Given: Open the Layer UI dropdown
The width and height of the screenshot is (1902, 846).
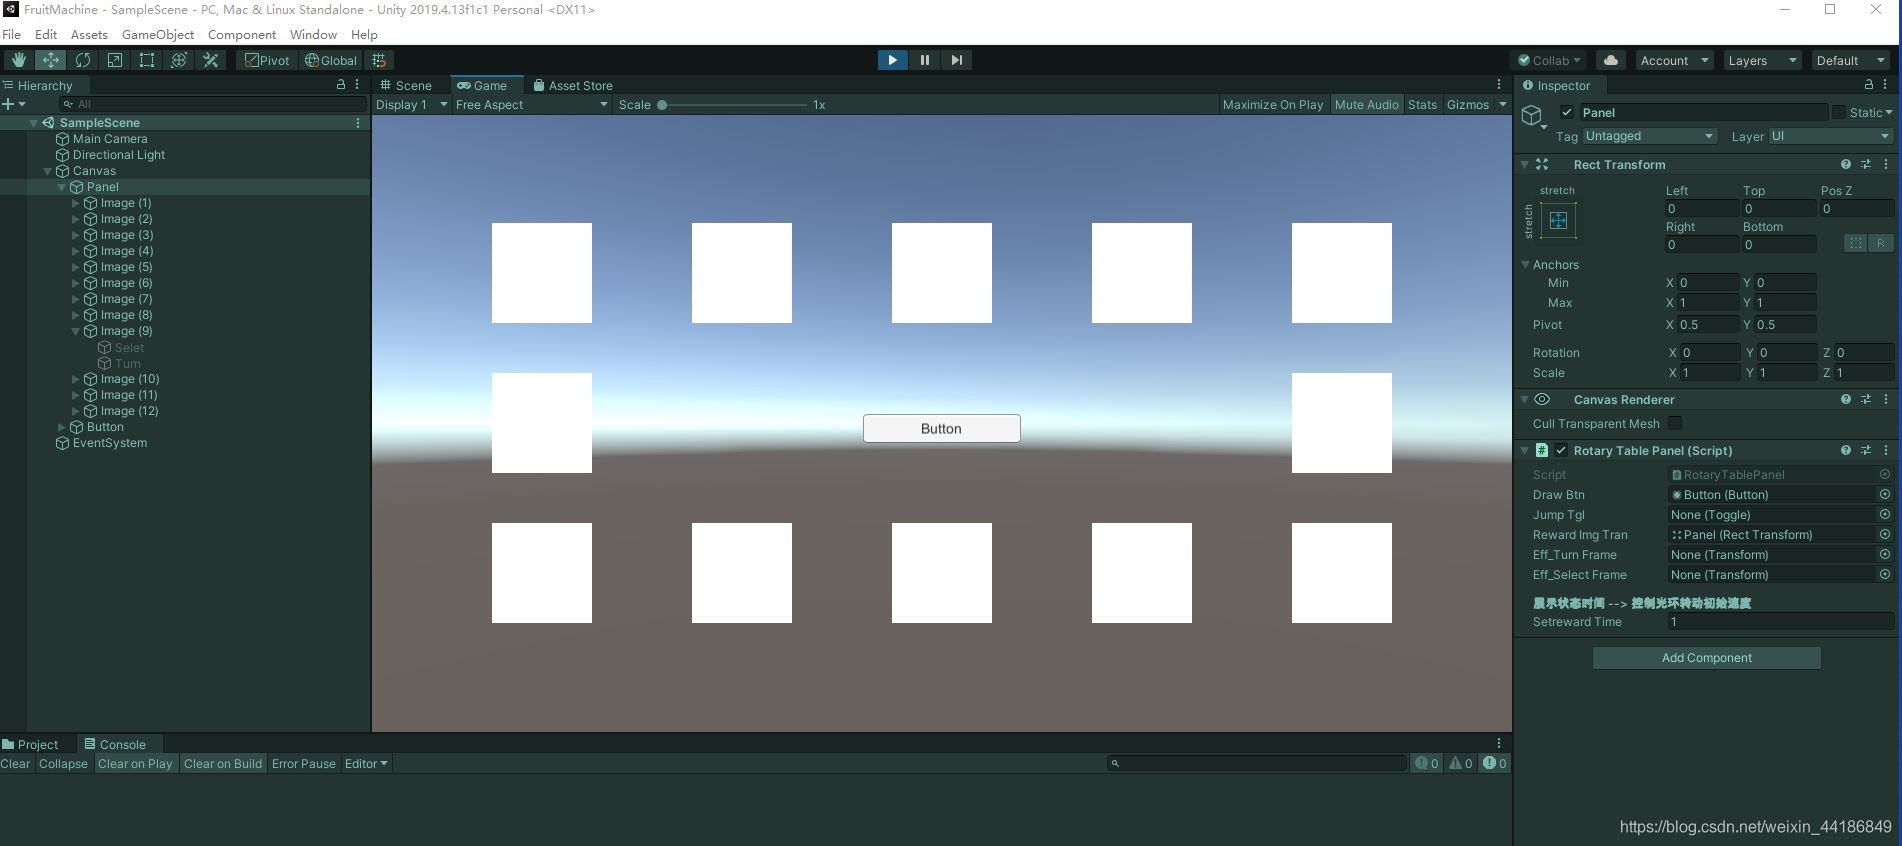Looking at the screenshot, I should 1830,136.
